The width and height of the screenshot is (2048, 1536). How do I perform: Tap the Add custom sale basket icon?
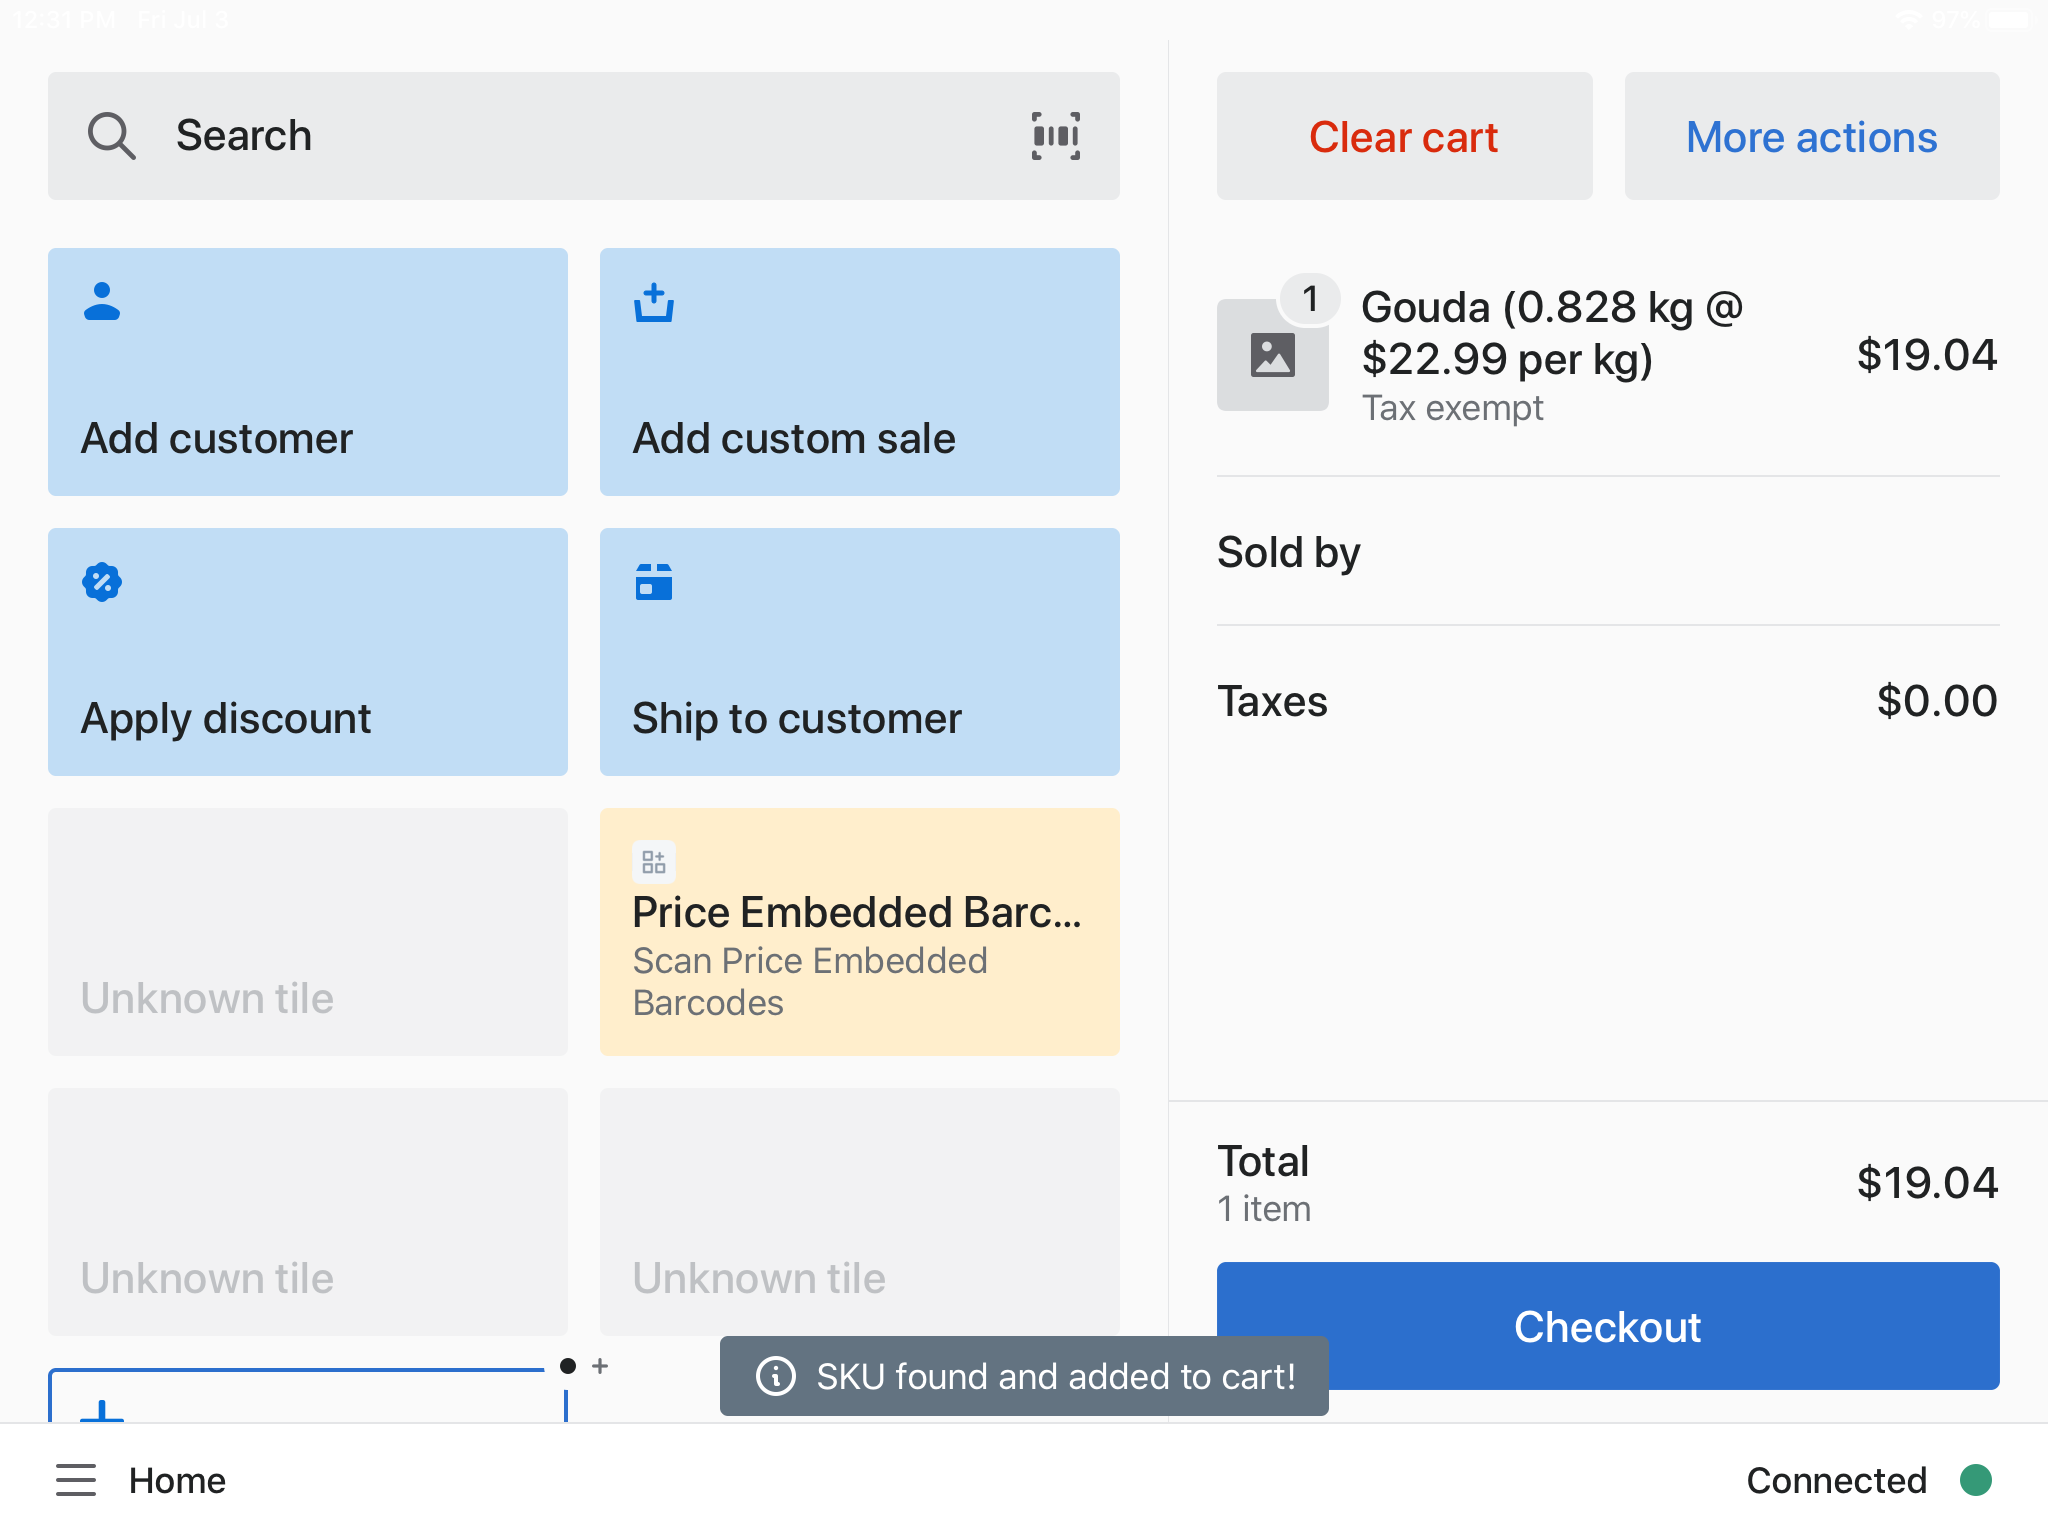click(654, 302)
